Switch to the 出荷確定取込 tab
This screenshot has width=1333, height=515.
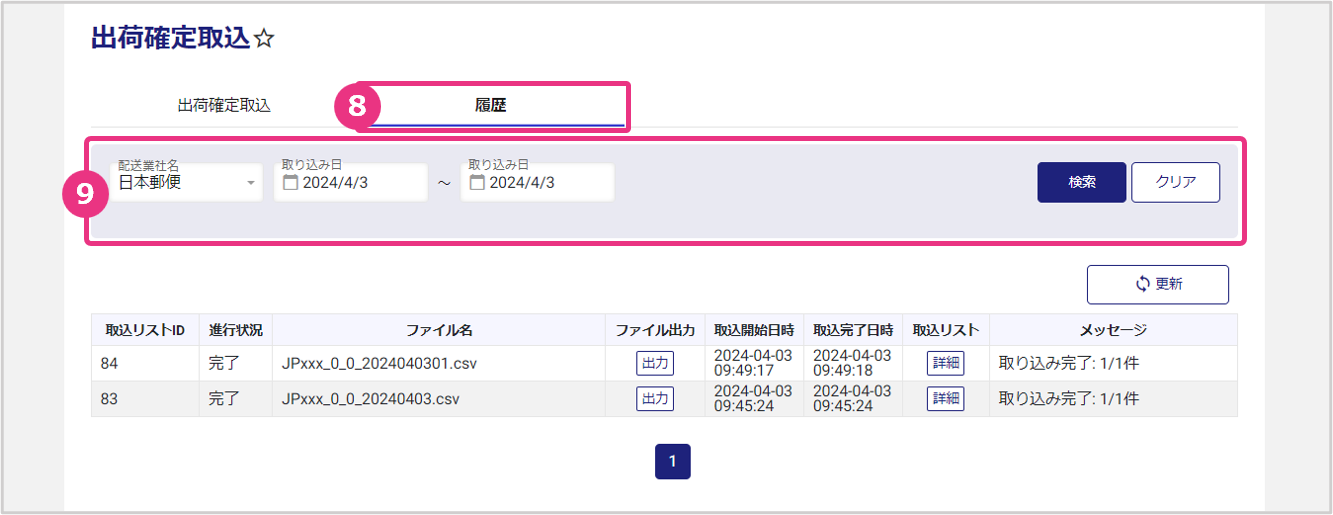[x=224, y=105]
